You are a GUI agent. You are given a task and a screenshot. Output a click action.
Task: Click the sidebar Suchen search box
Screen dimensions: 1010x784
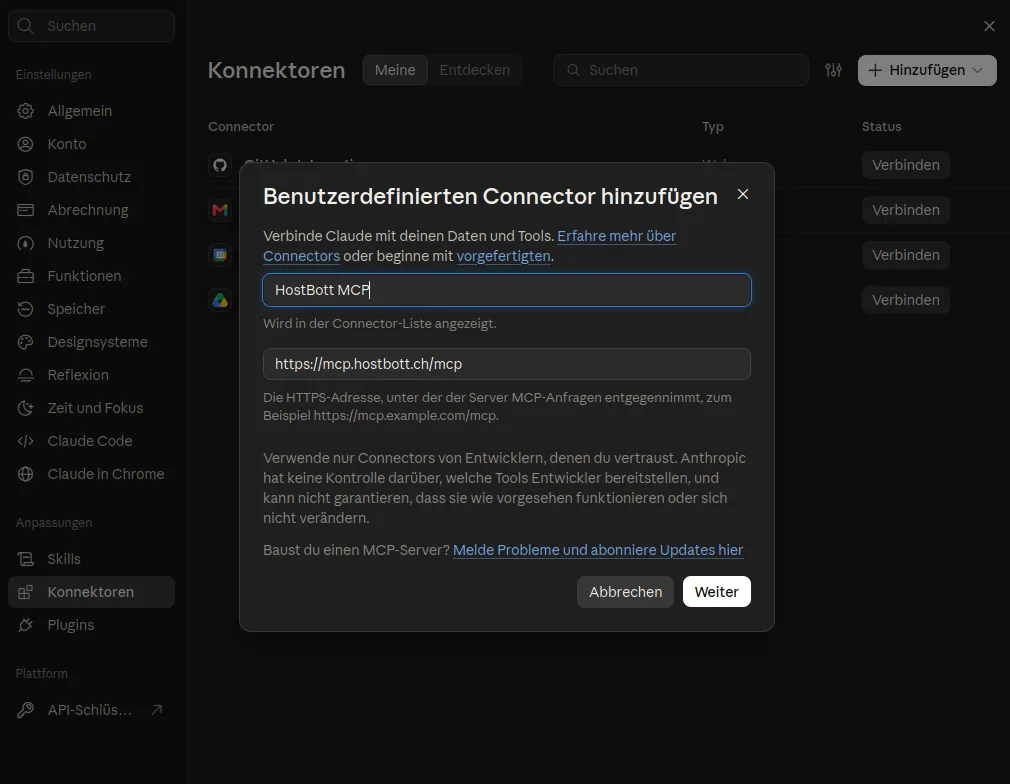point(91,26)
